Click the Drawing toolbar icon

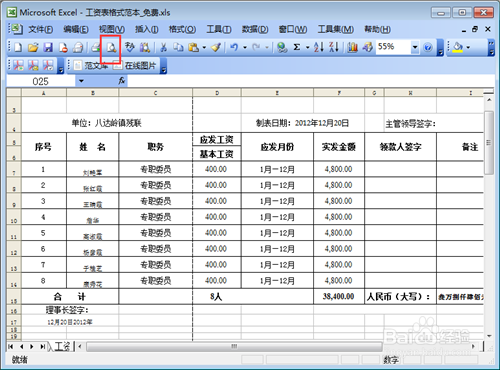click(368, 48)
